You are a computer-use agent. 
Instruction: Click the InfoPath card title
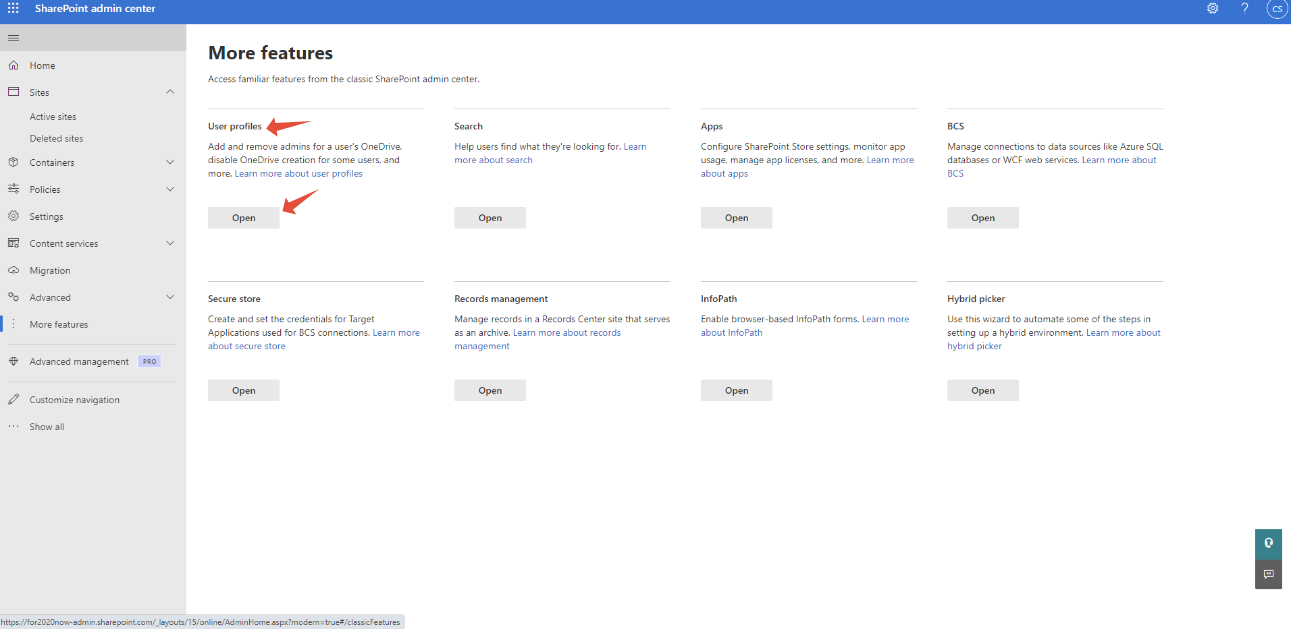coord(719,299)
